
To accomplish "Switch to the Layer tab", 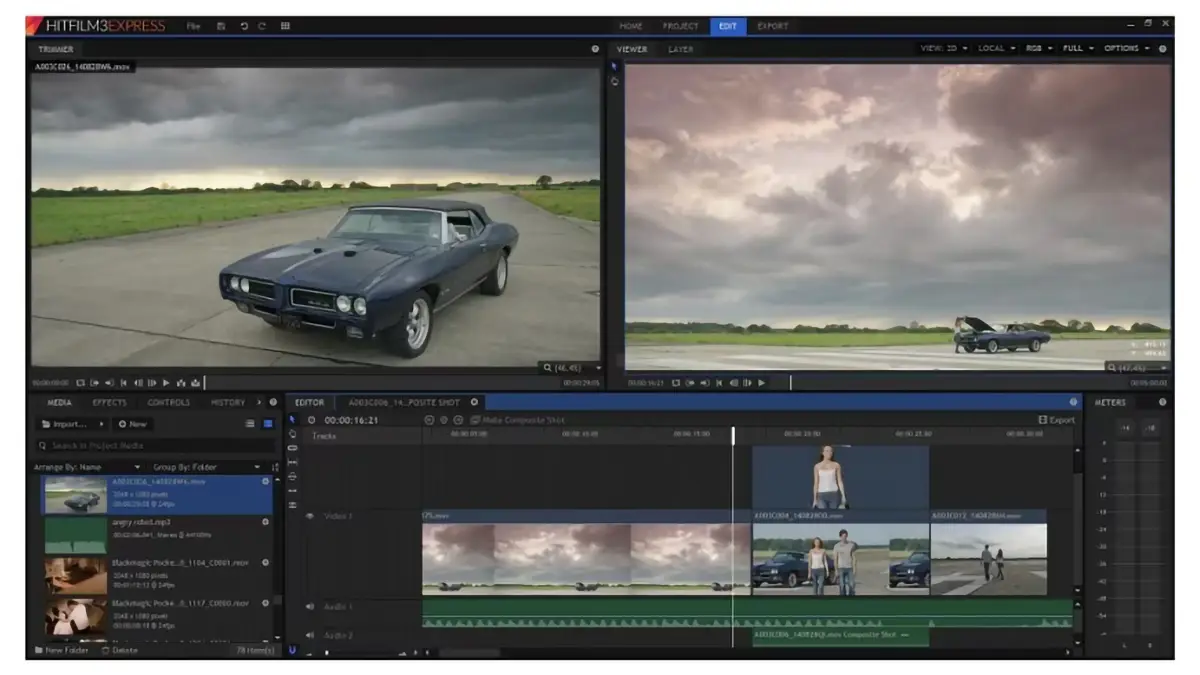I will click(x=680, y=49).
